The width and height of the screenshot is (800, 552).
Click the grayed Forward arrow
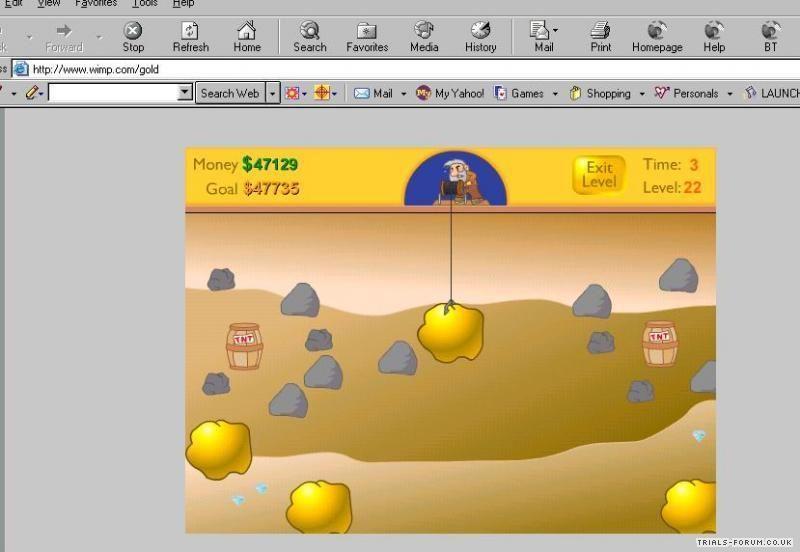(x=64, y=37)
